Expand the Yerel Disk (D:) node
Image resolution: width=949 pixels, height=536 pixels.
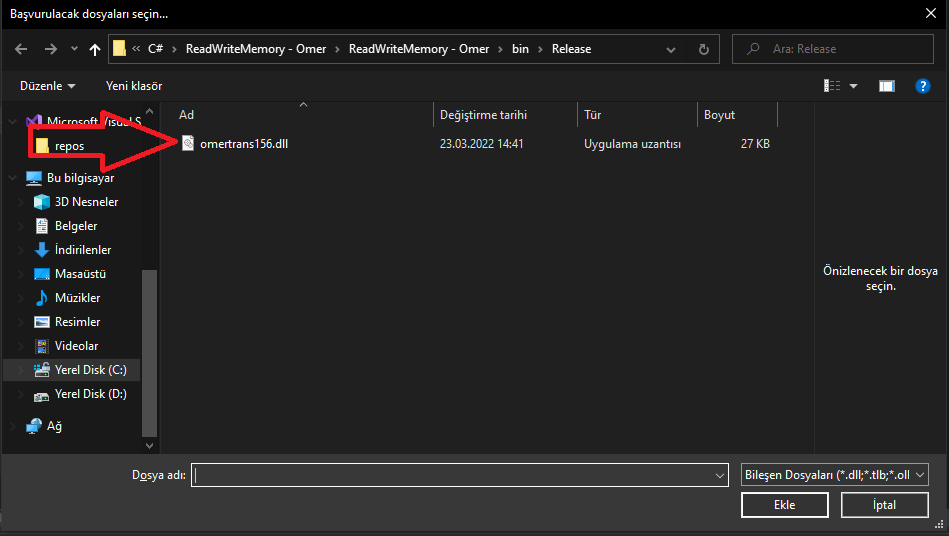21,394
